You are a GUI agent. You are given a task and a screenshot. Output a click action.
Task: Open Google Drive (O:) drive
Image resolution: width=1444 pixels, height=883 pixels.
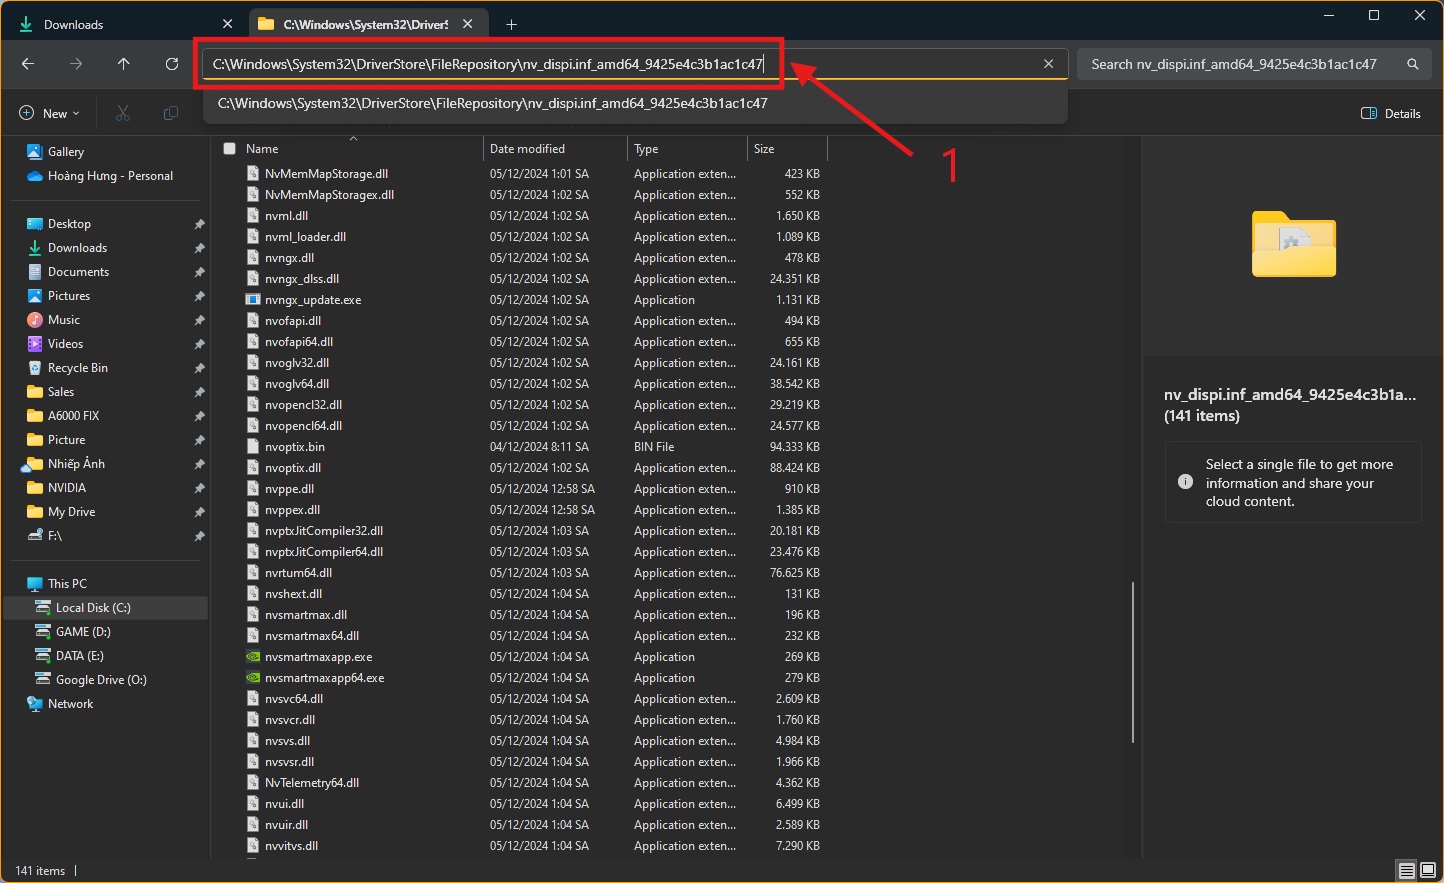click(101, 680)
